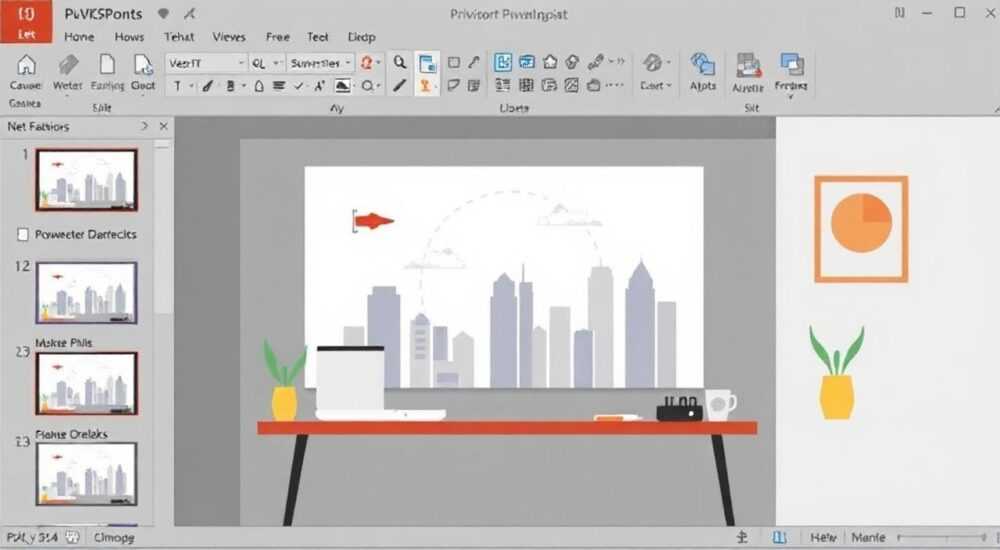Select slide thumbnail numbered 12
1000x550 pixels.
(86, 292)
